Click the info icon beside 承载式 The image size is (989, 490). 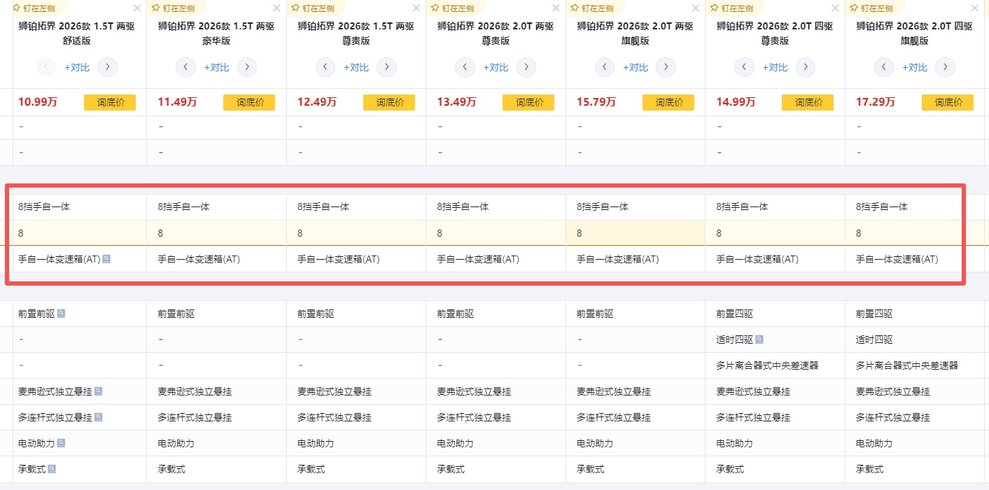point(51,469)
